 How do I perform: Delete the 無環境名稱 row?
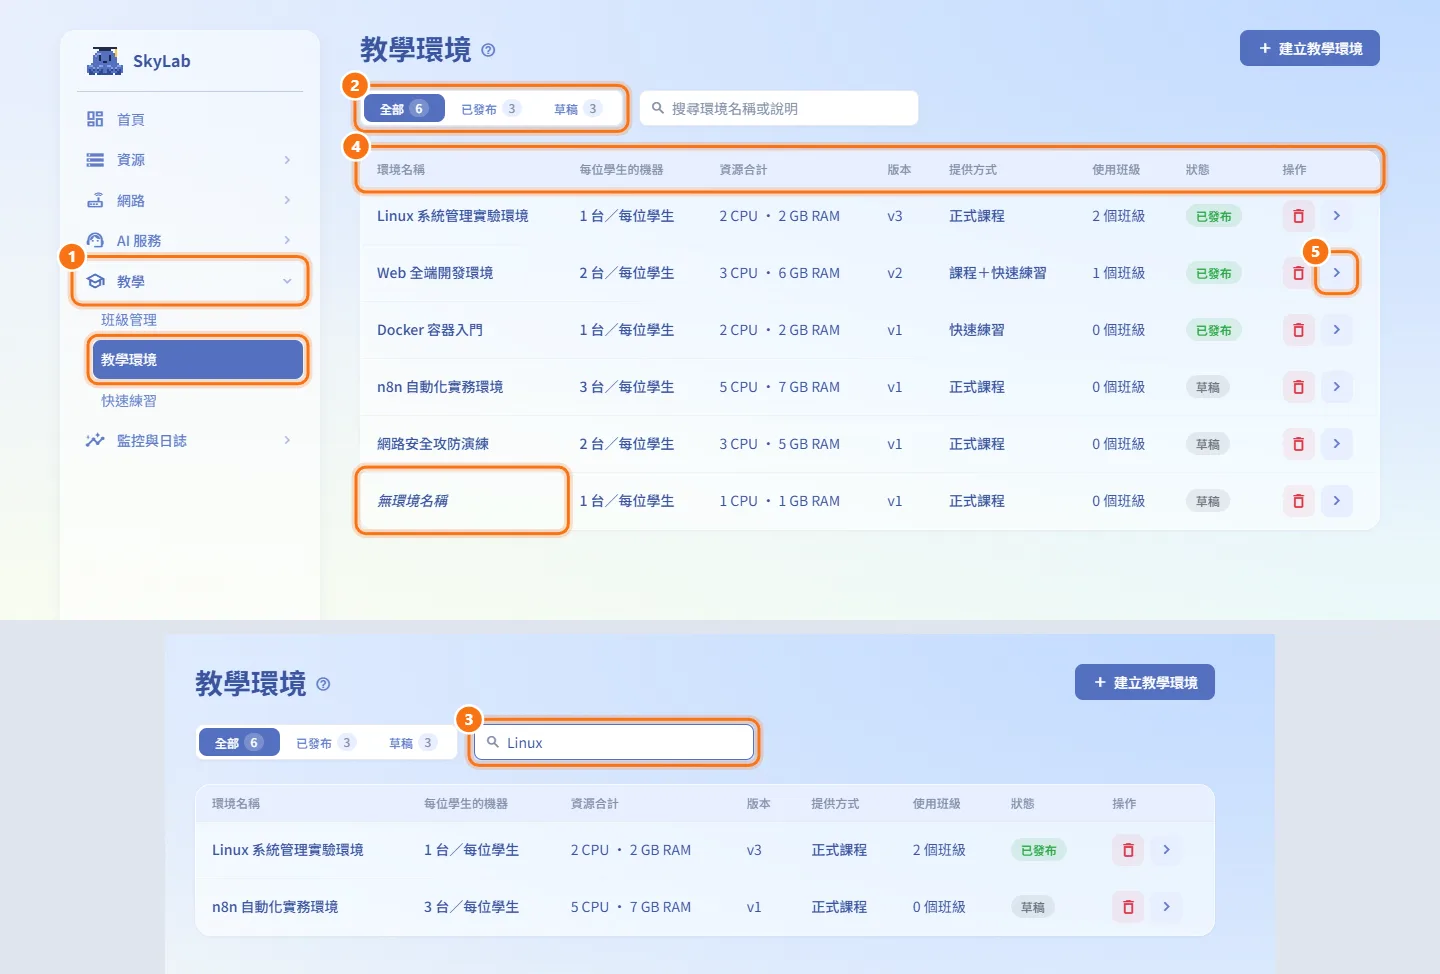[1298, 501]
